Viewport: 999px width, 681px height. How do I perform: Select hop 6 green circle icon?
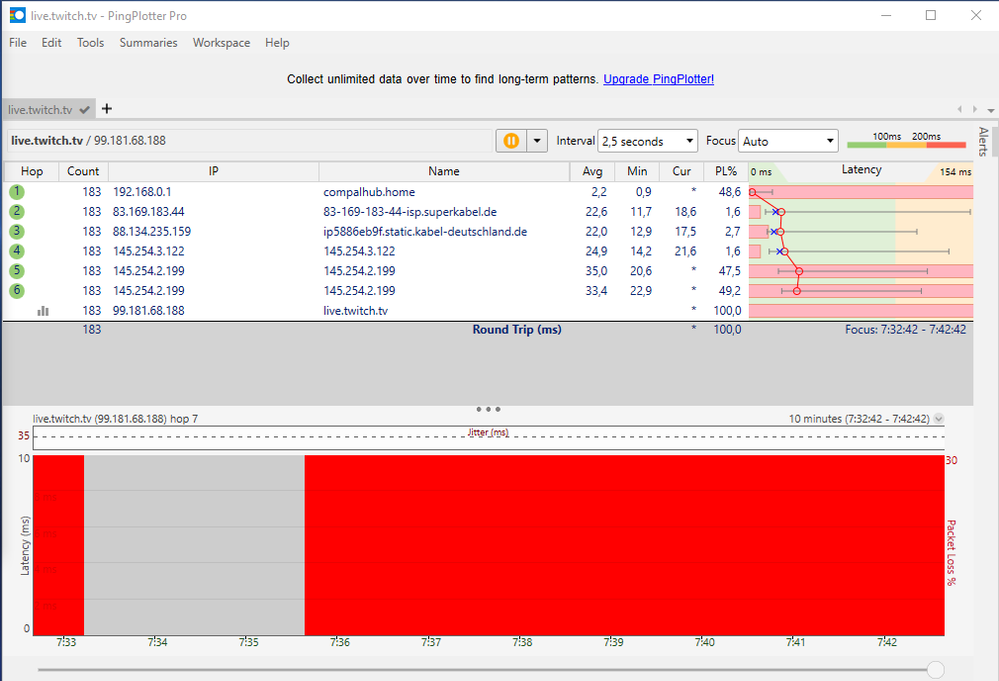pyautogui.click(x=17, y=290)
